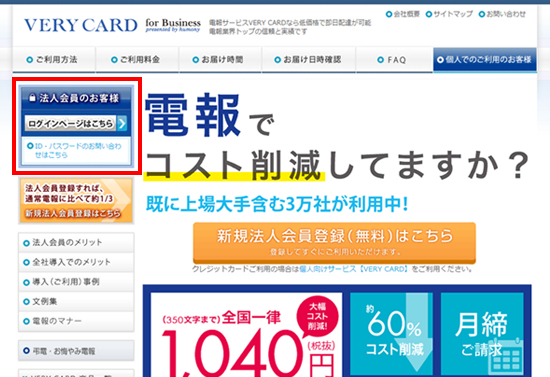This screenshot has height=377, width=550.
Task: Go to お届け日時確認 in the navigation
Action: click(x=309, y=60)
